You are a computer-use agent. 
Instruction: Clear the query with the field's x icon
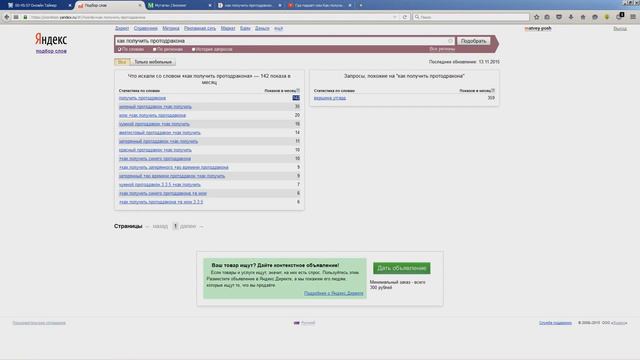[x=451, y=41]
